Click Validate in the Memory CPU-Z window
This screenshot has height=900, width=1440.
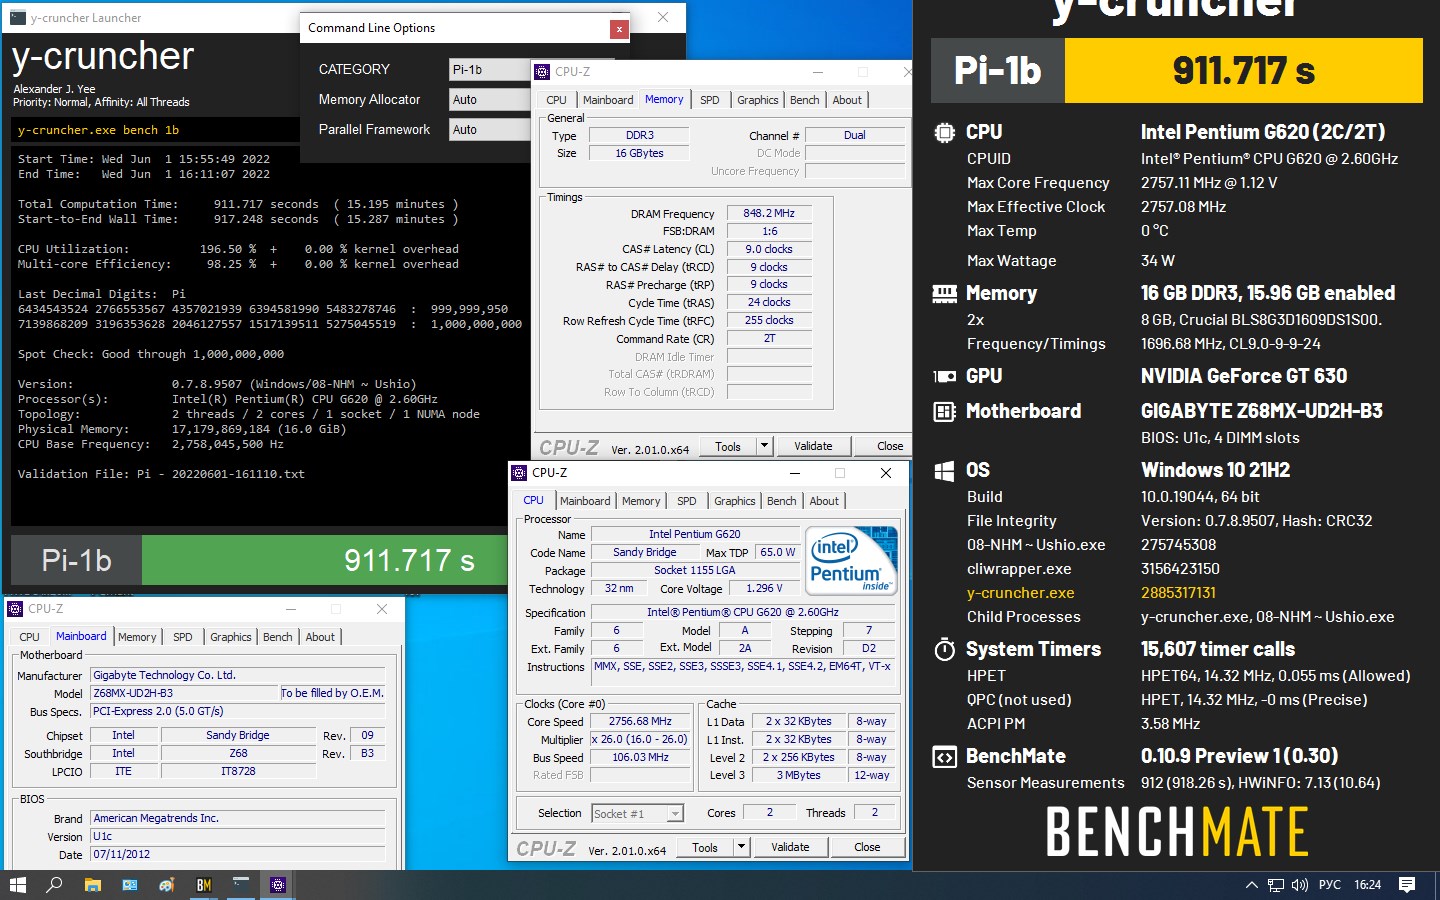[813, 446]
